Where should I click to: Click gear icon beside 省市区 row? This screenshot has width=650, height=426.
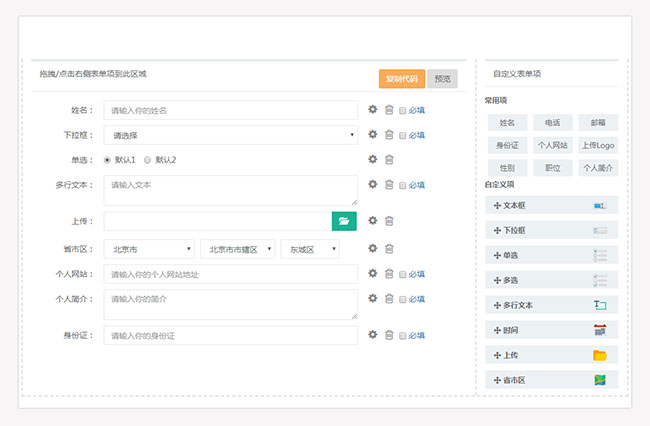[x=373, y=249]
